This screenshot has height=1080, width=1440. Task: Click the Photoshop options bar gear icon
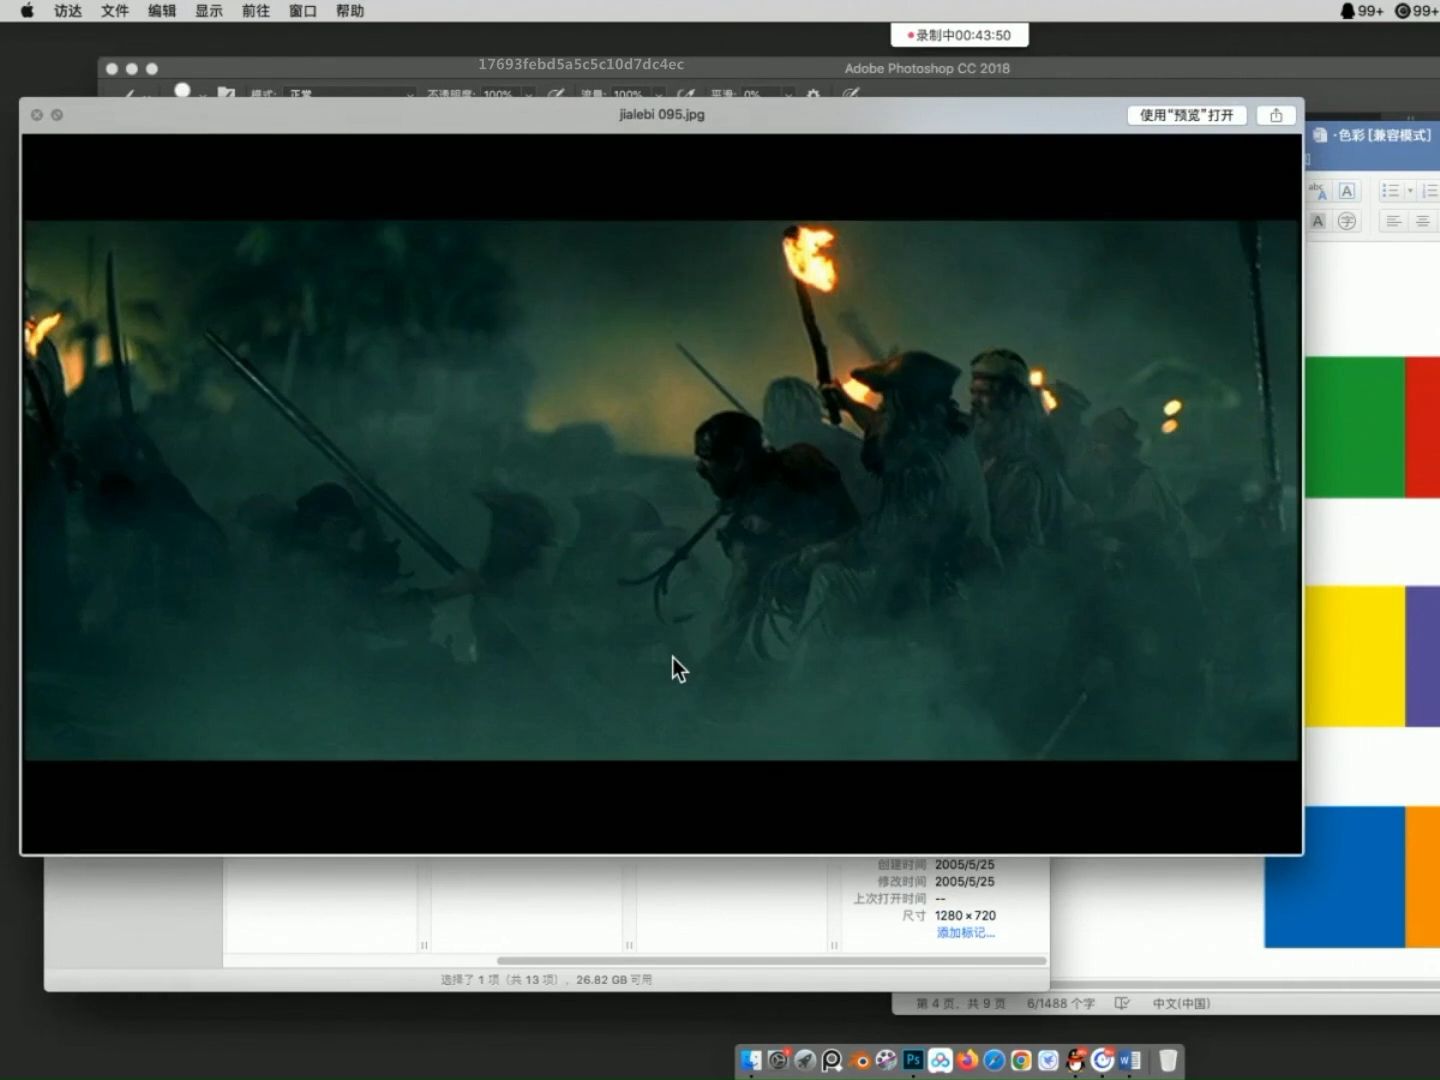813,93
